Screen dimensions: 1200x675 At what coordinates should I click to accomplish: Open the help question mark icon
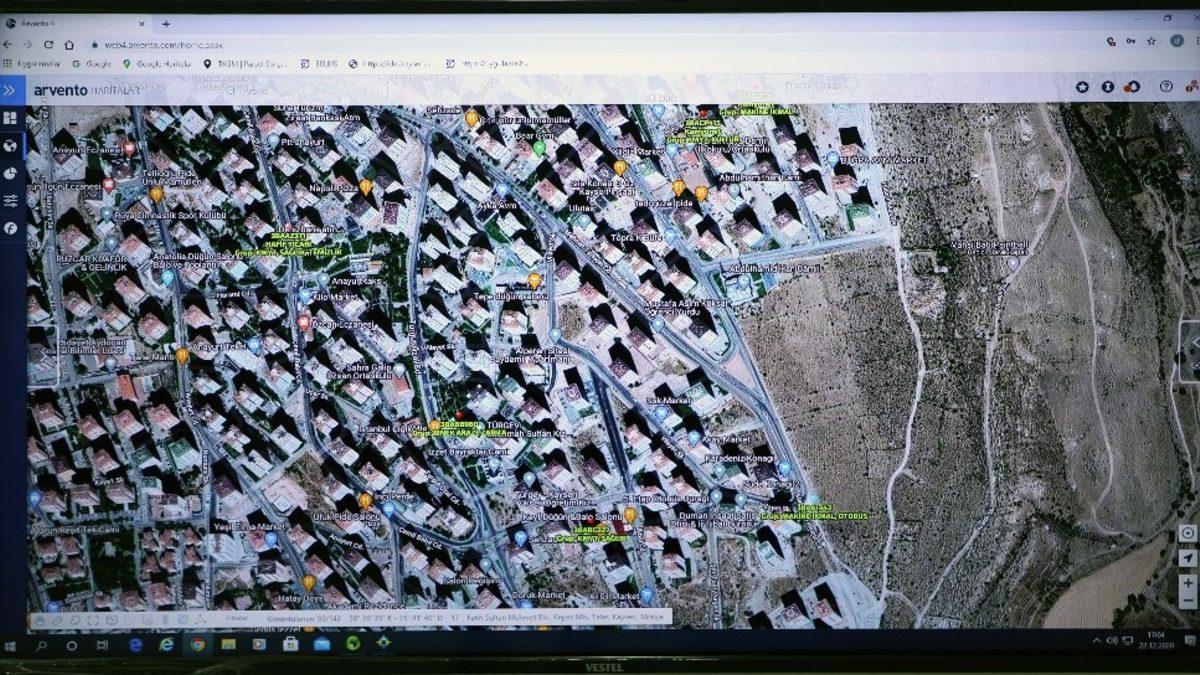pos(1166,88)
